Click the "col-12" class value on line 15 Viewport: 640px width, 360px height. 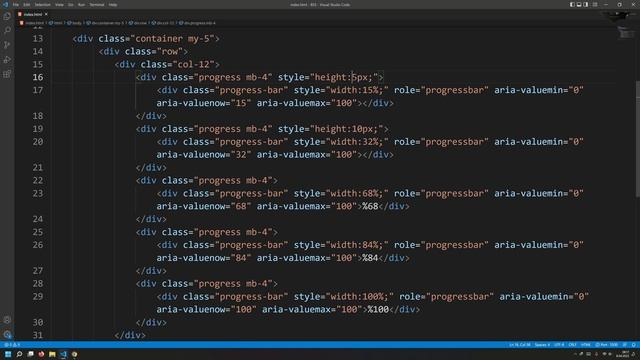[194, 64]
